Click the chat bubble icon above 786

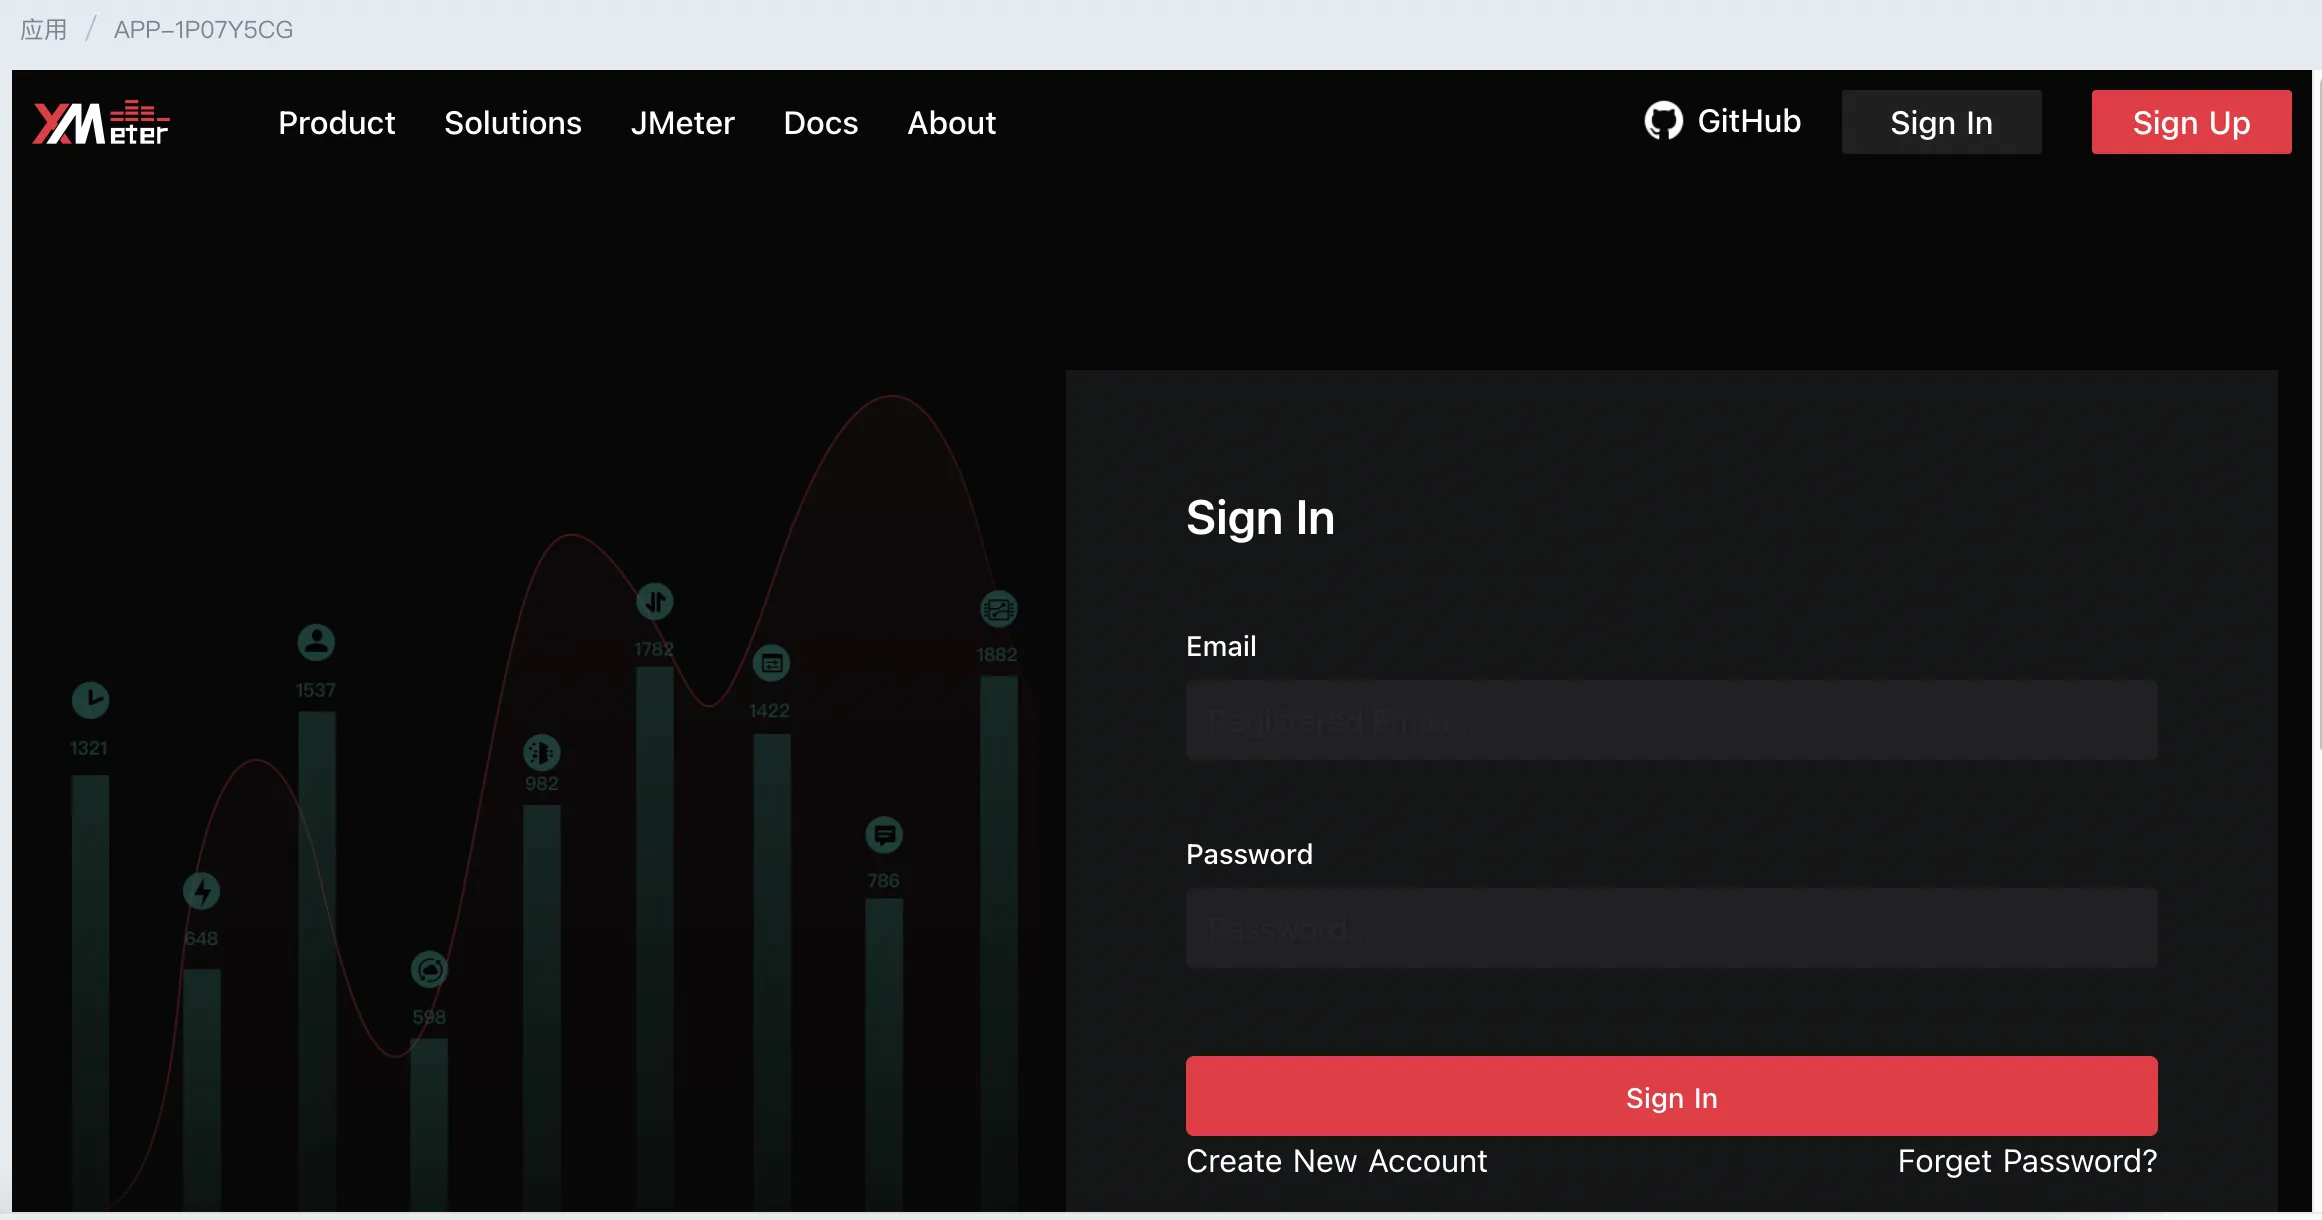[x=883, y=834]
